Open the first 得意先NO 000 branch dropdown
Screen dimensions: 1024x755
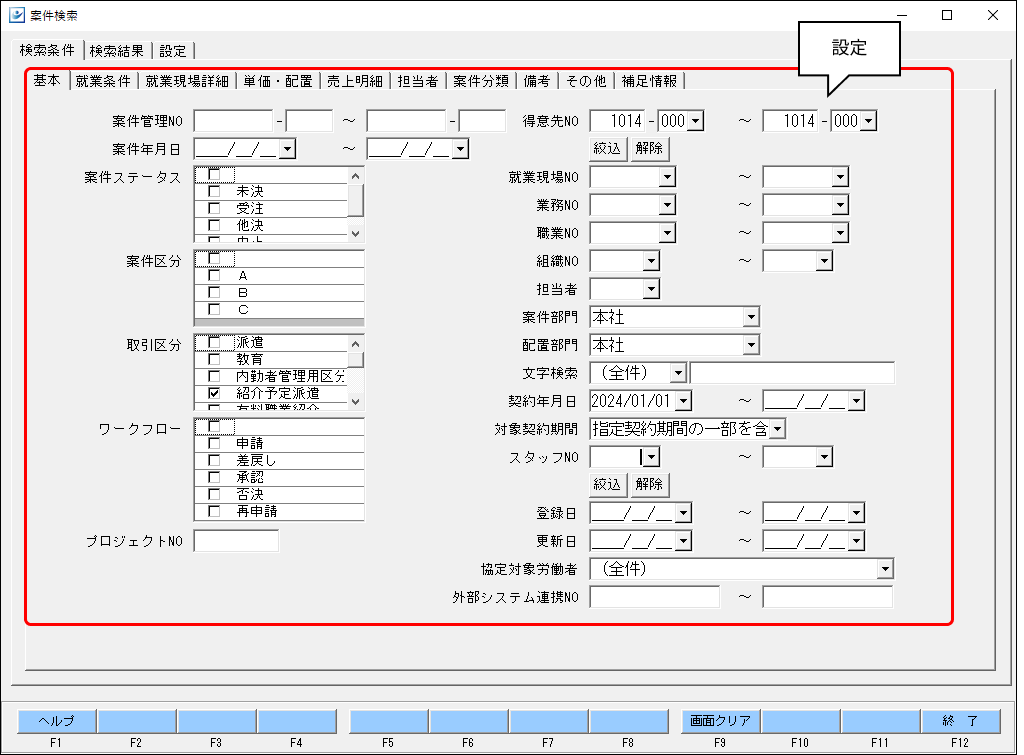coord(696,121)
